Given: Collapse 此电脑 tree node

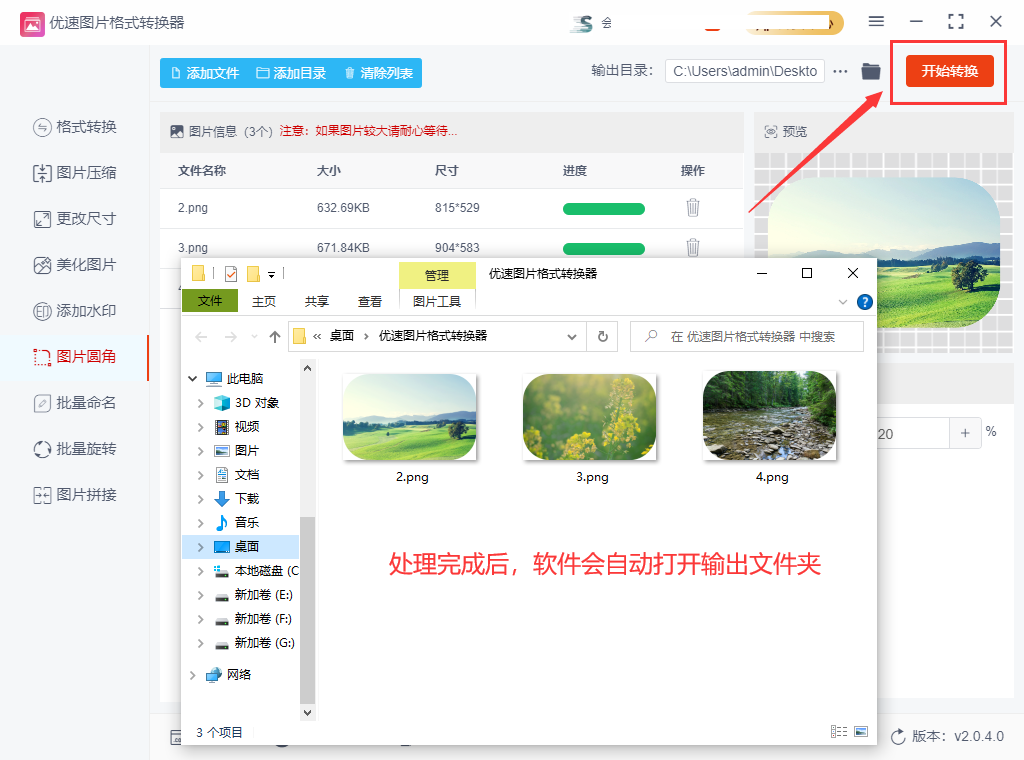Looking at the screenshot, I should pyautogui.click(x=193, y=379).
